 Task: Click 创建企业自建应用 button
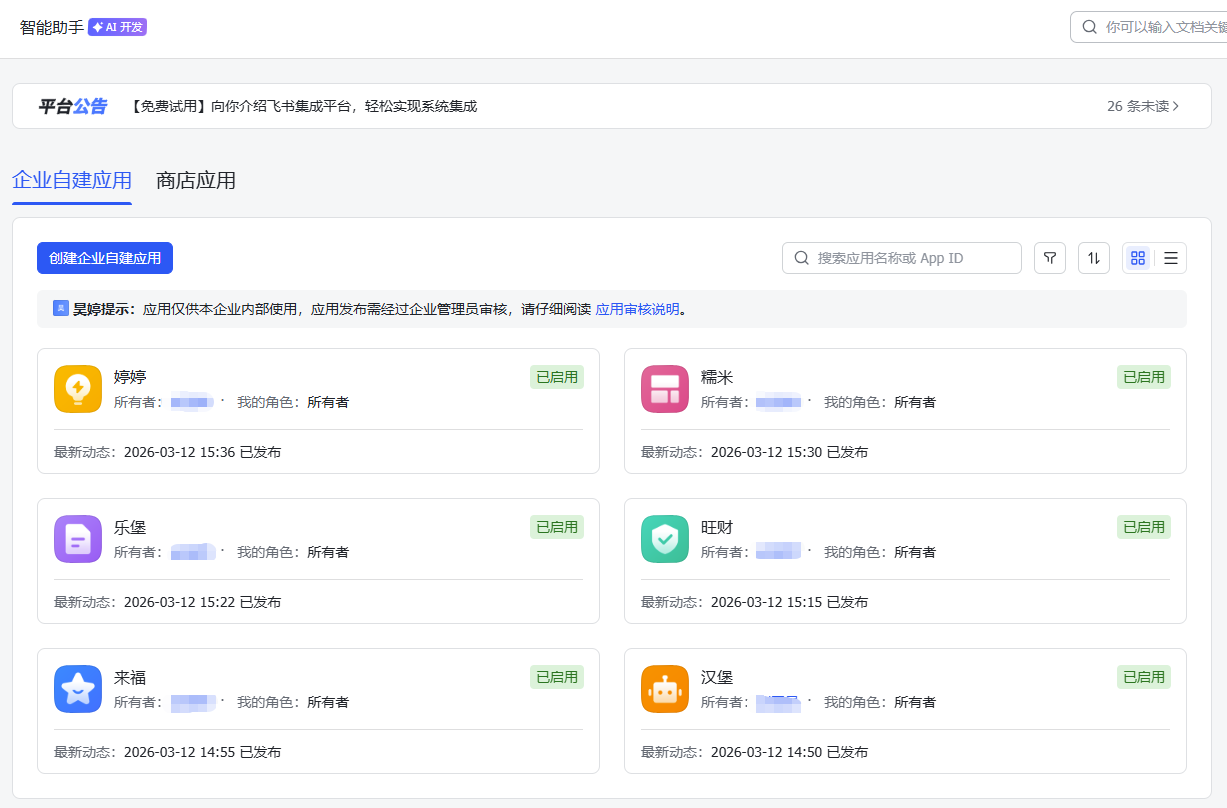pyautogui.click(x=105, y=258)
